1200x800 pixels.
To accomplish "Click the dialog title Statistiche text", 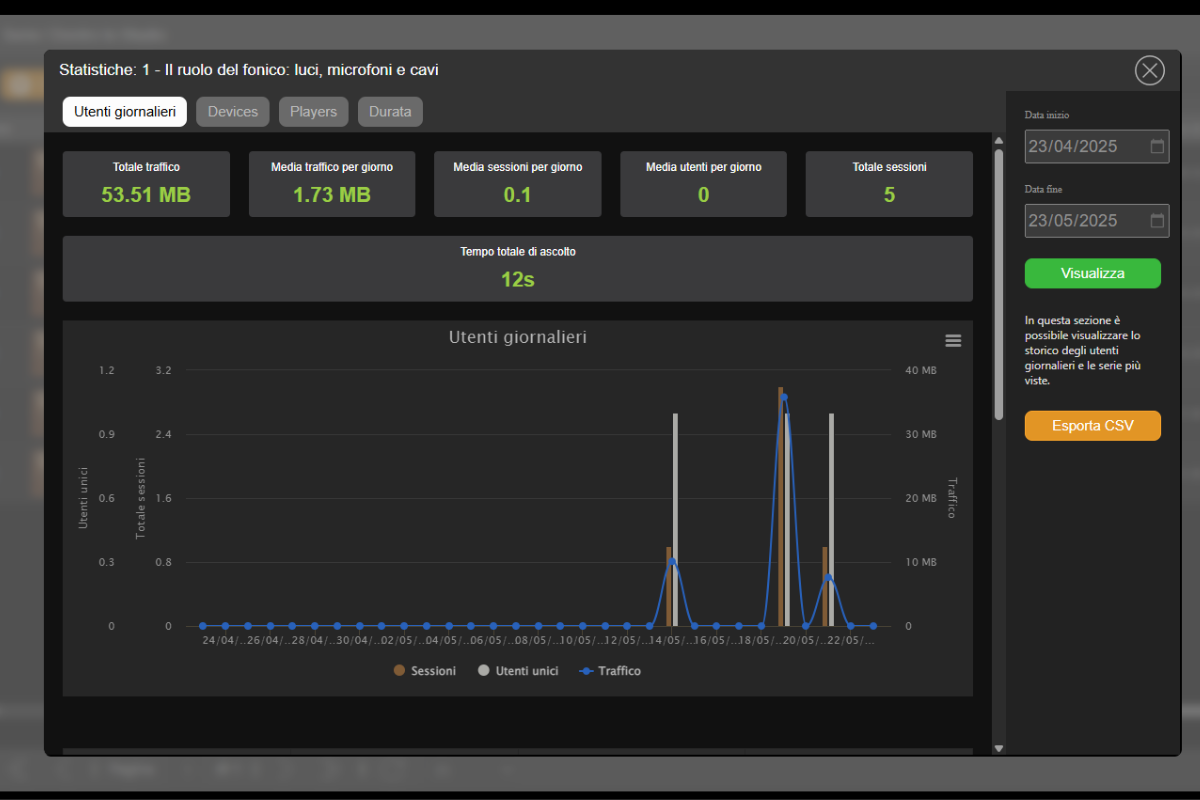I will (249, 70).
